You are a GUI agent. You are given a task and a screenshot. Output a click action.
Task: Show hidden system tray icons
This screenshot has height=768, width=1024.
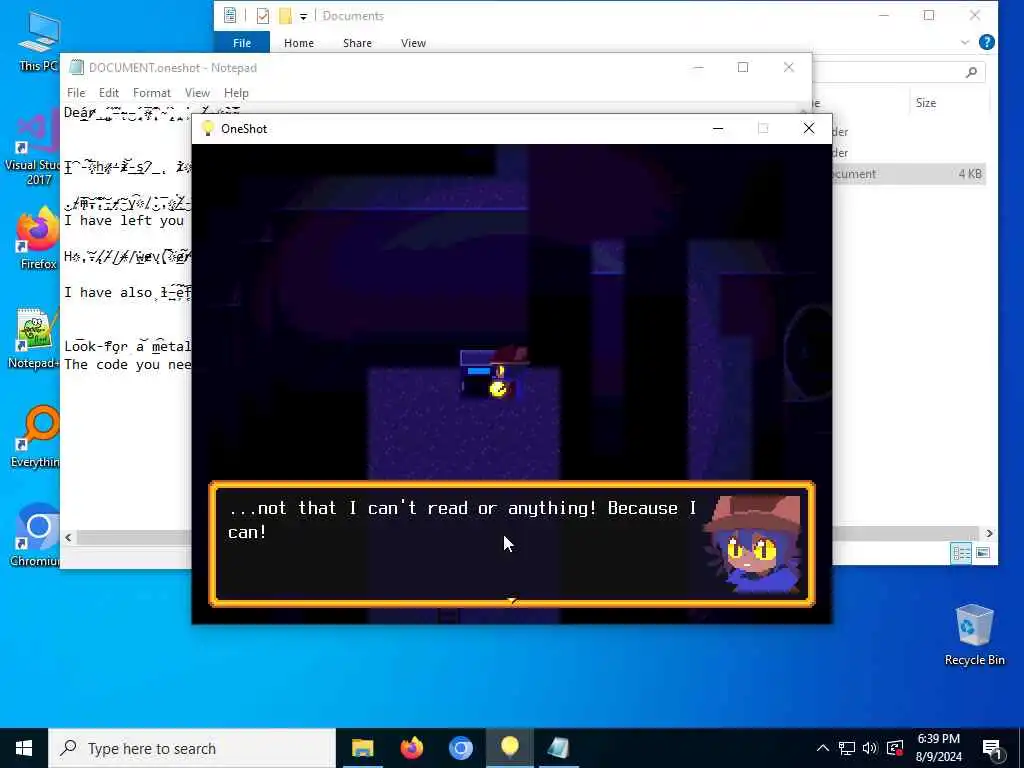click(823, 748)
